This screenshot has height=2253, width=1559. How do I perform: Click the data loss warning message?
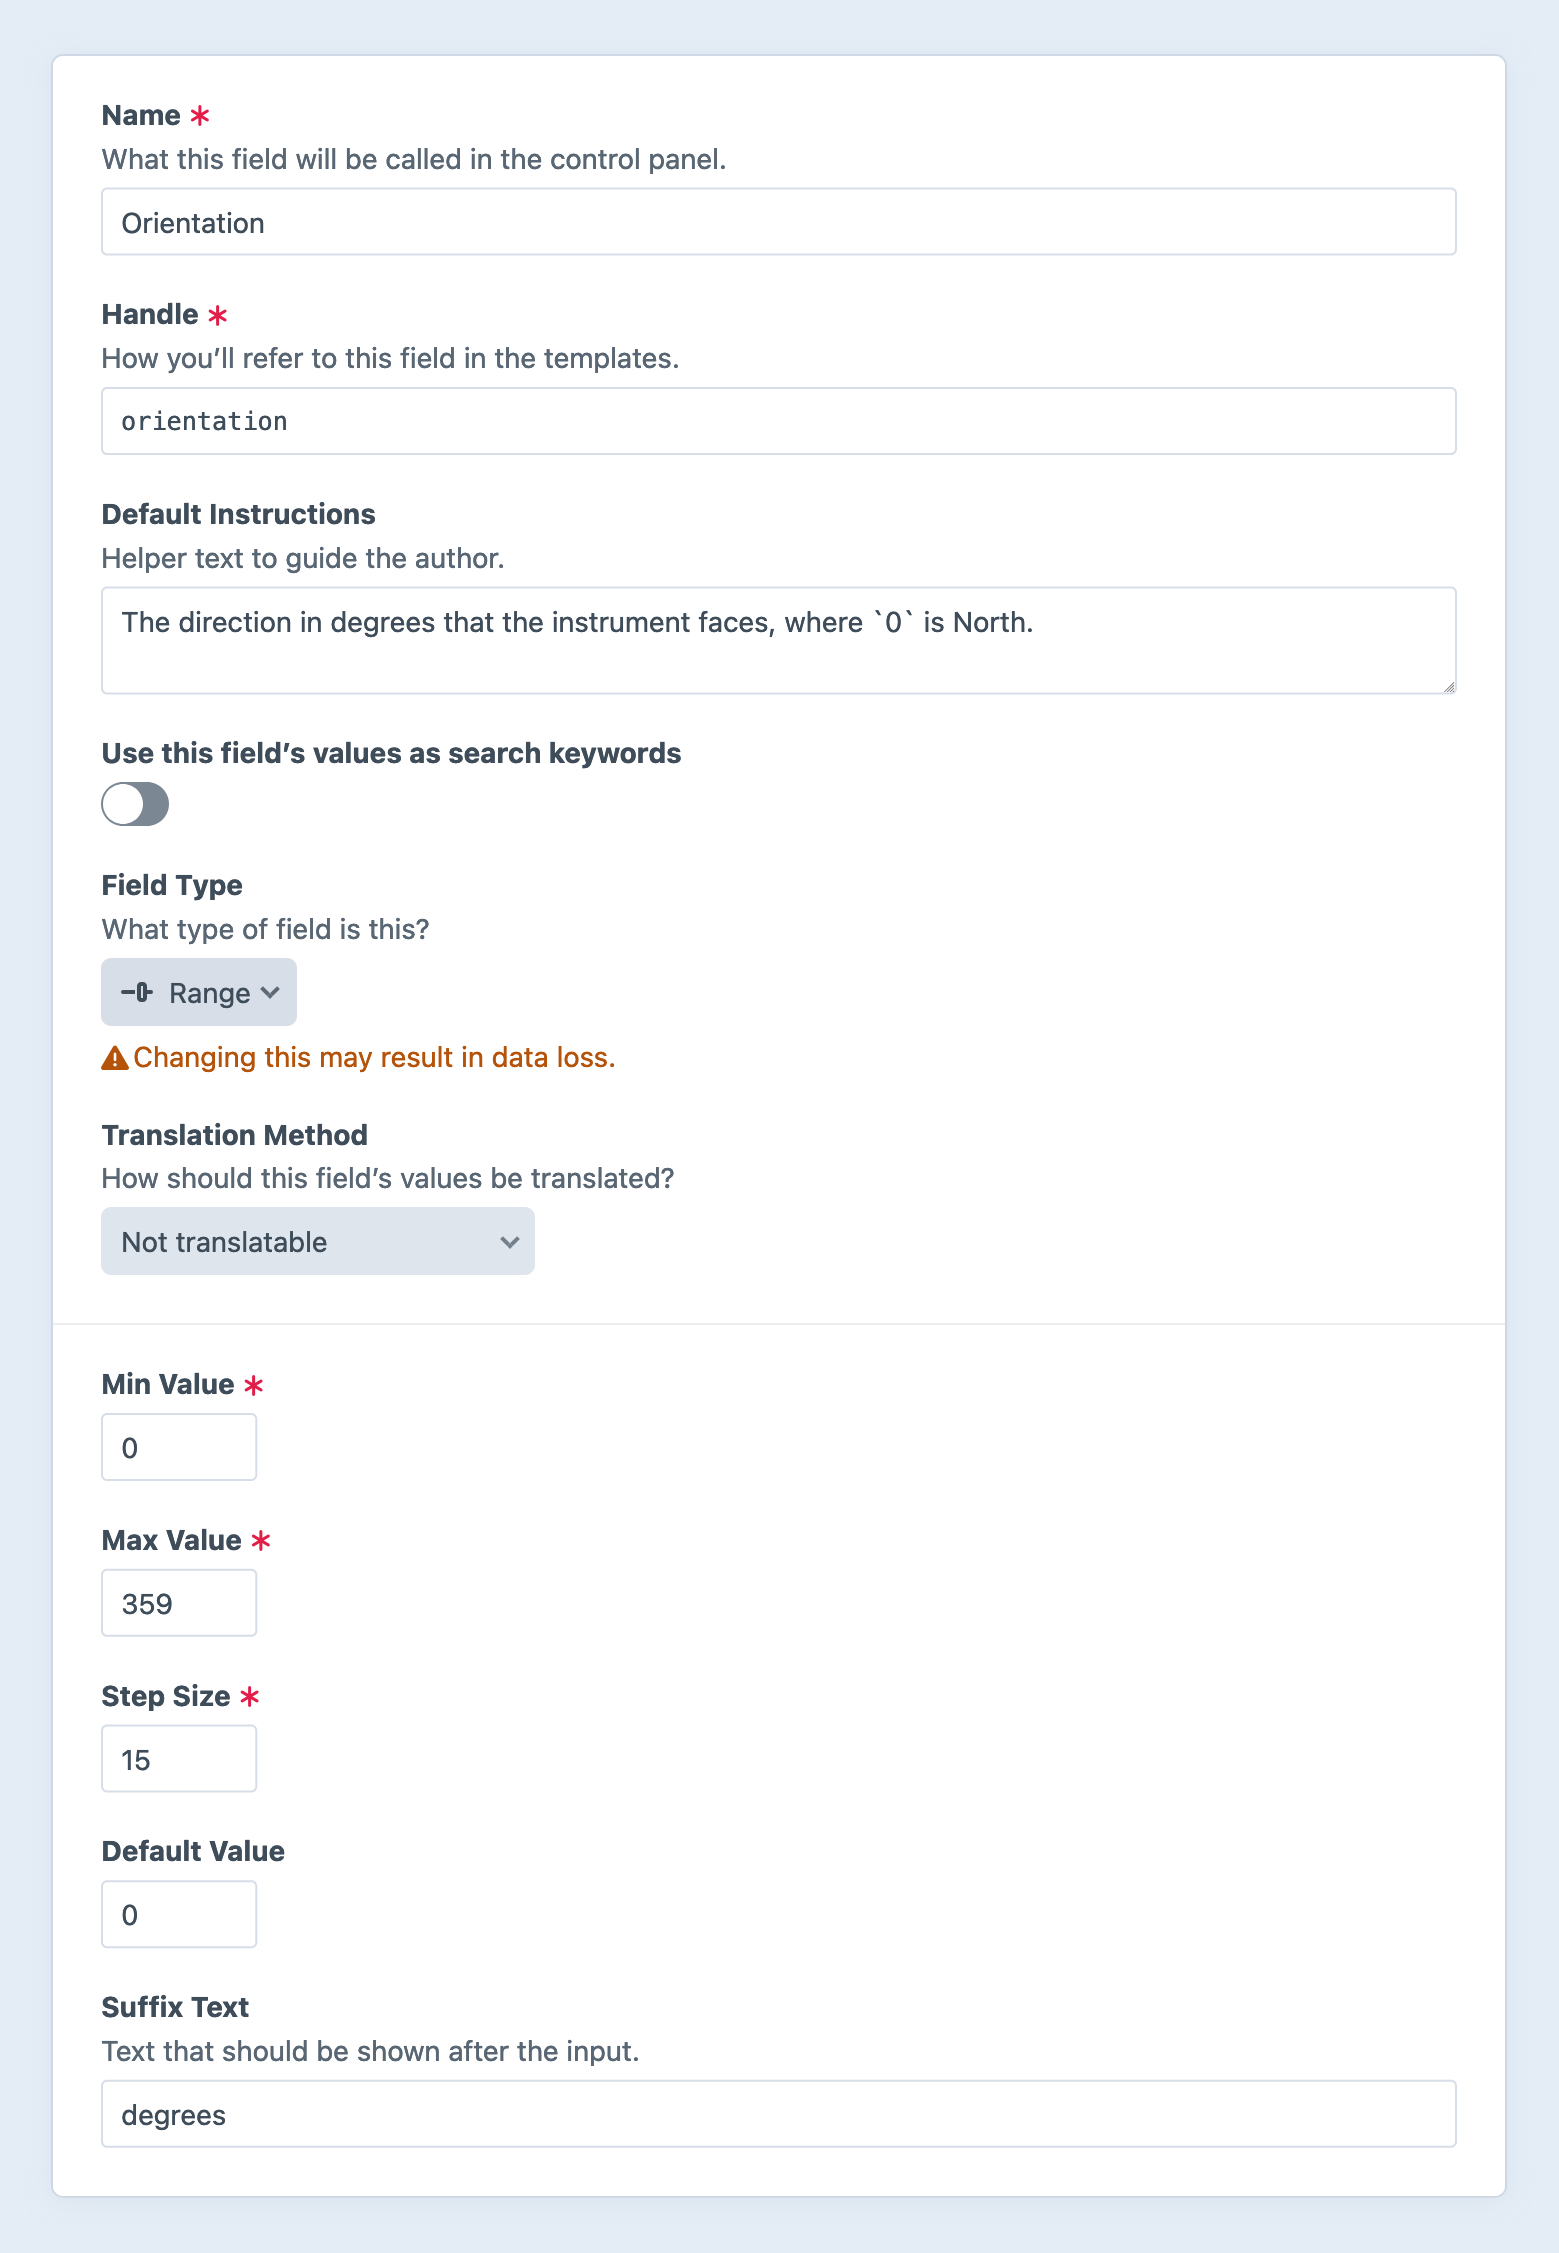click(x=375, y=1057)
